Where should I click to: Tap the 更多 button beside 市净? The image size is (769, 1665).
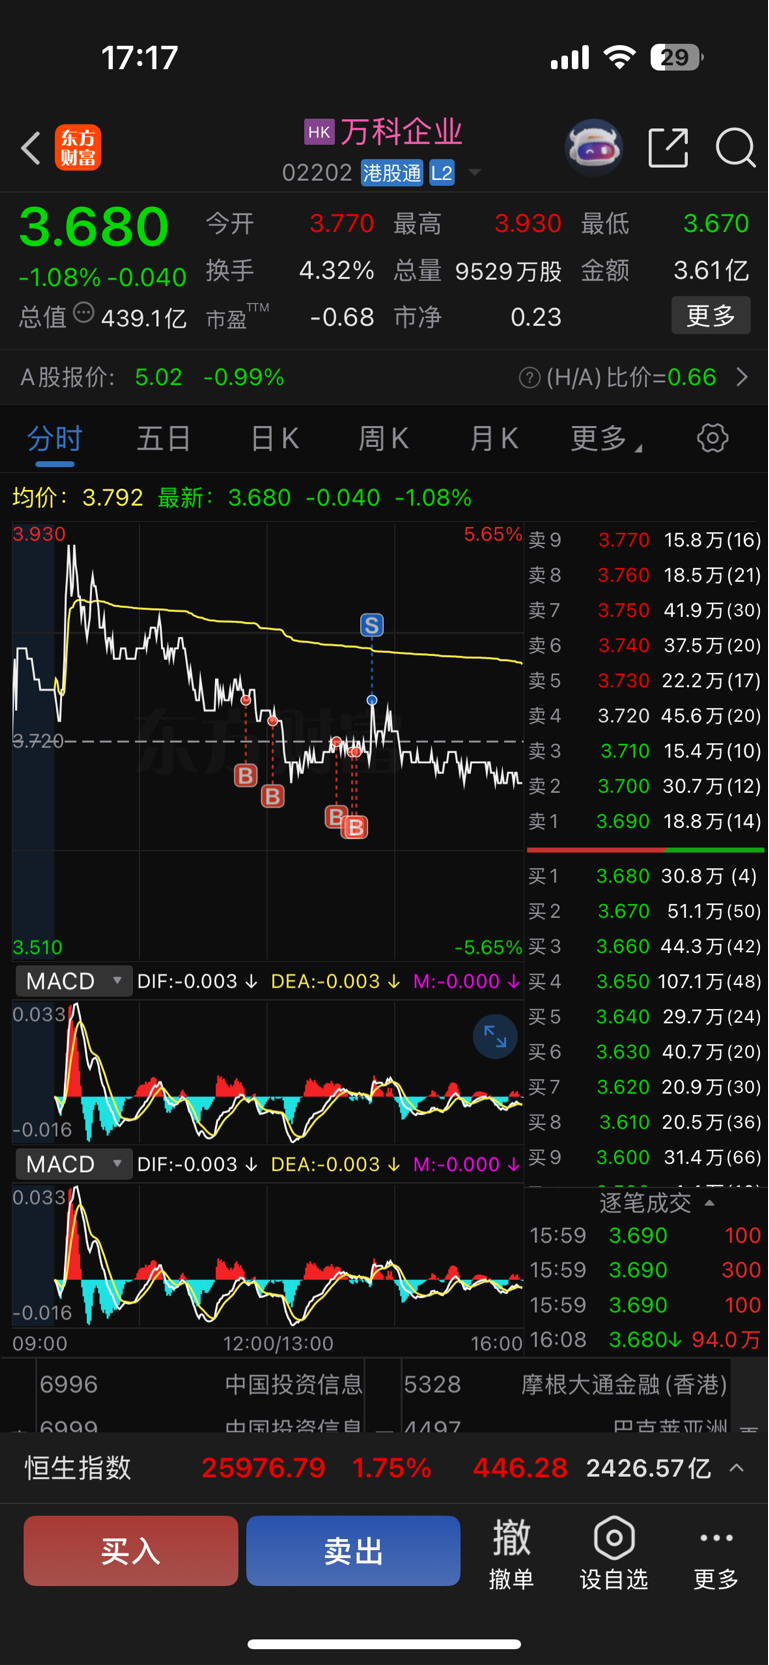coord(711,316)
